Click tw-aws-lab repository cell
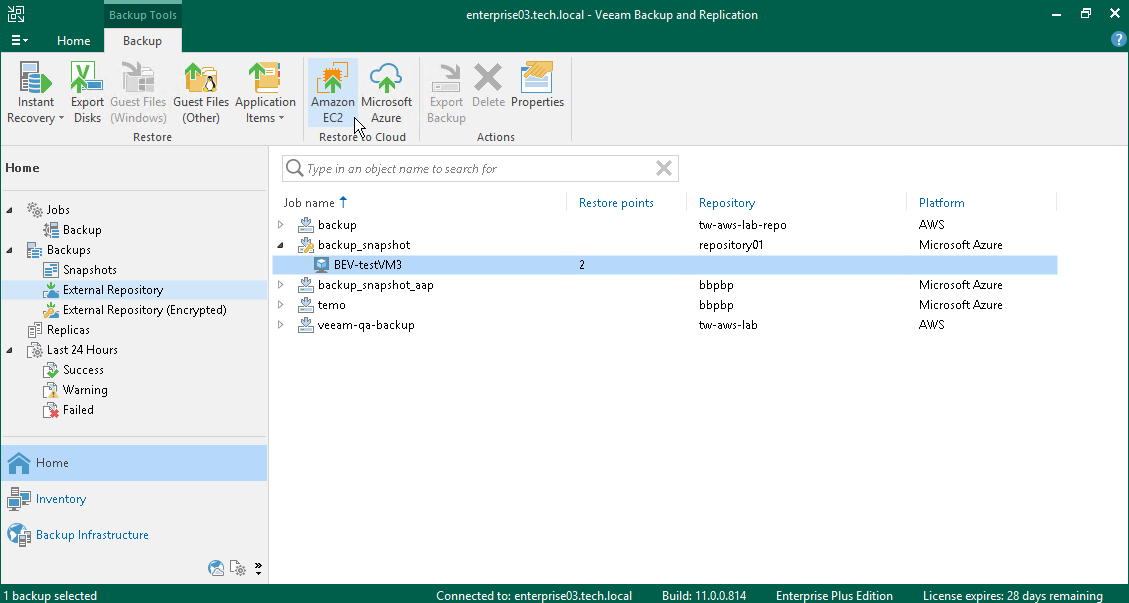The height and width of the screenshot is (603, 1129). [x=728, y=325]
